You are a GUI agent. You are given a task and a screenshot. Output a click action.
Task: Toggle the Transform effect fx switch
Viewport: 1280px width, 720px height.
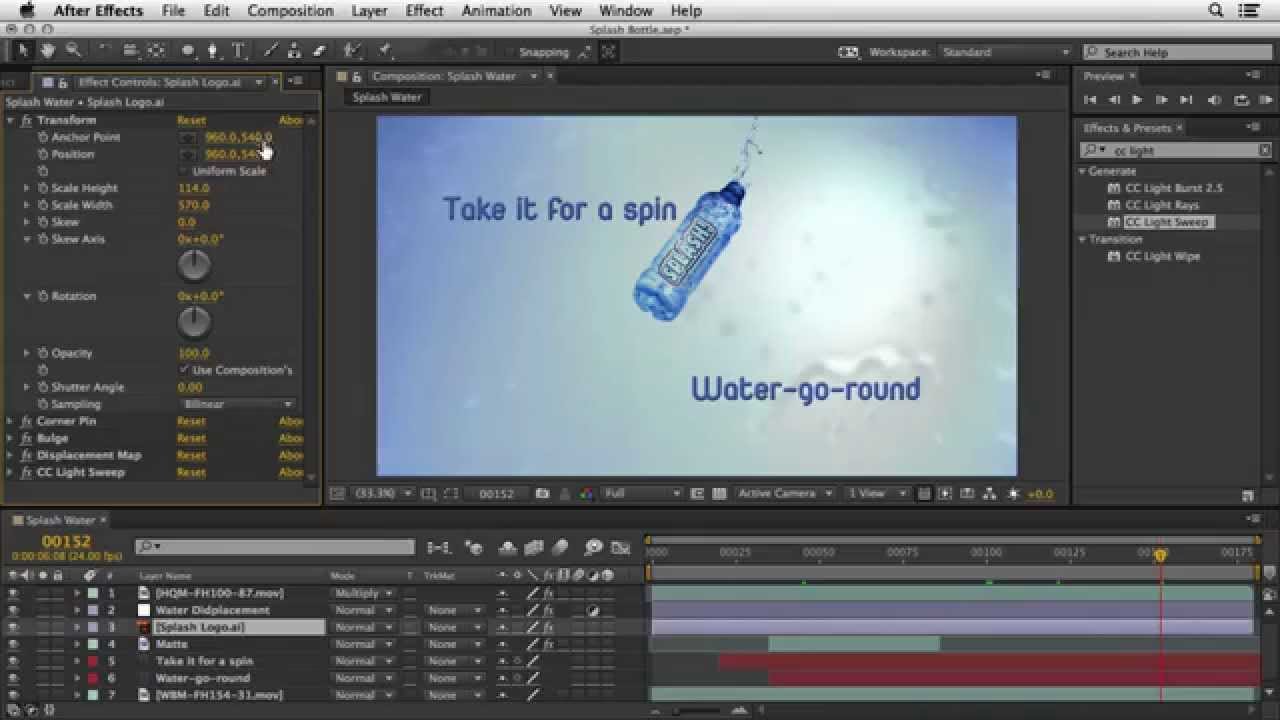click(27, 120)
